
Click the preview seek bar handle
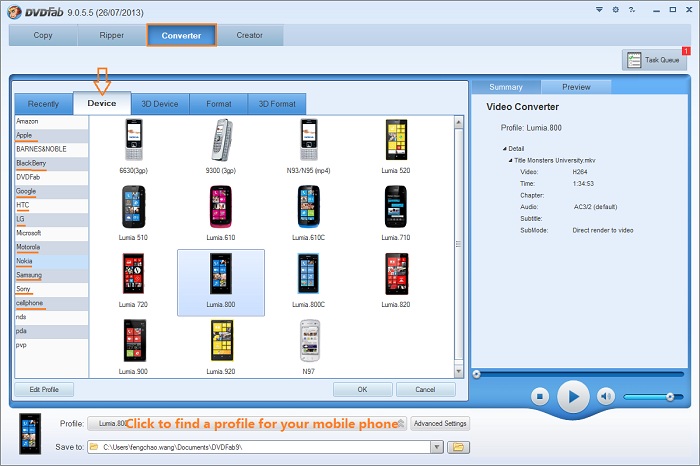pyautogui.click(x=477, y=374)
